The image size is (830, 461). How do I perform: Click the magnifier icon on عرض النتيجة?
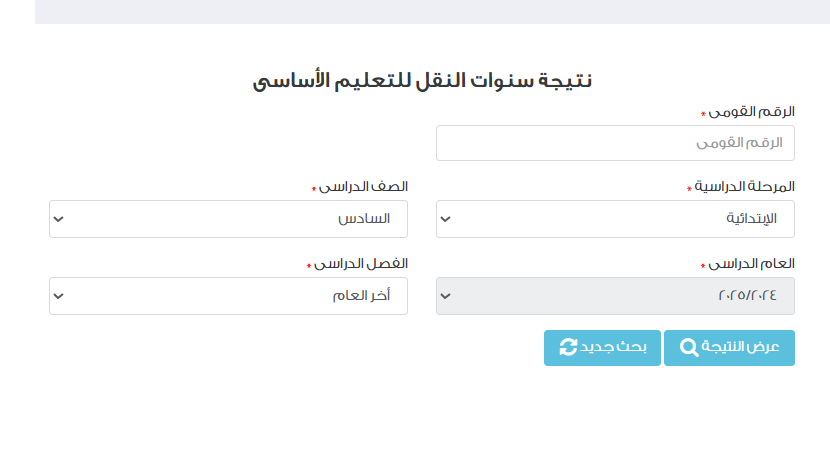tap(689, 347)
